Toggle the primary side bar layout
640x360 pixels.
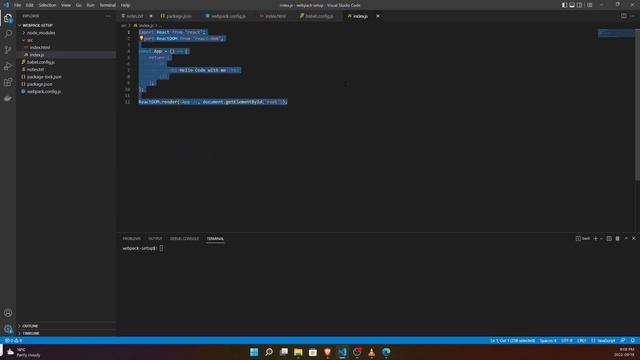[x=564, y=5]
